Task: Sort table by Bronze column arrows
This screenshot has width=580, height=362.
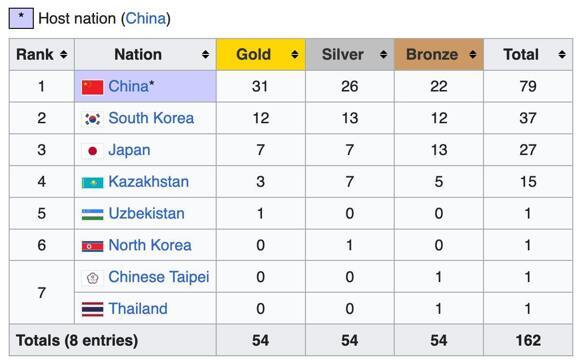Action: coord(473,55)
